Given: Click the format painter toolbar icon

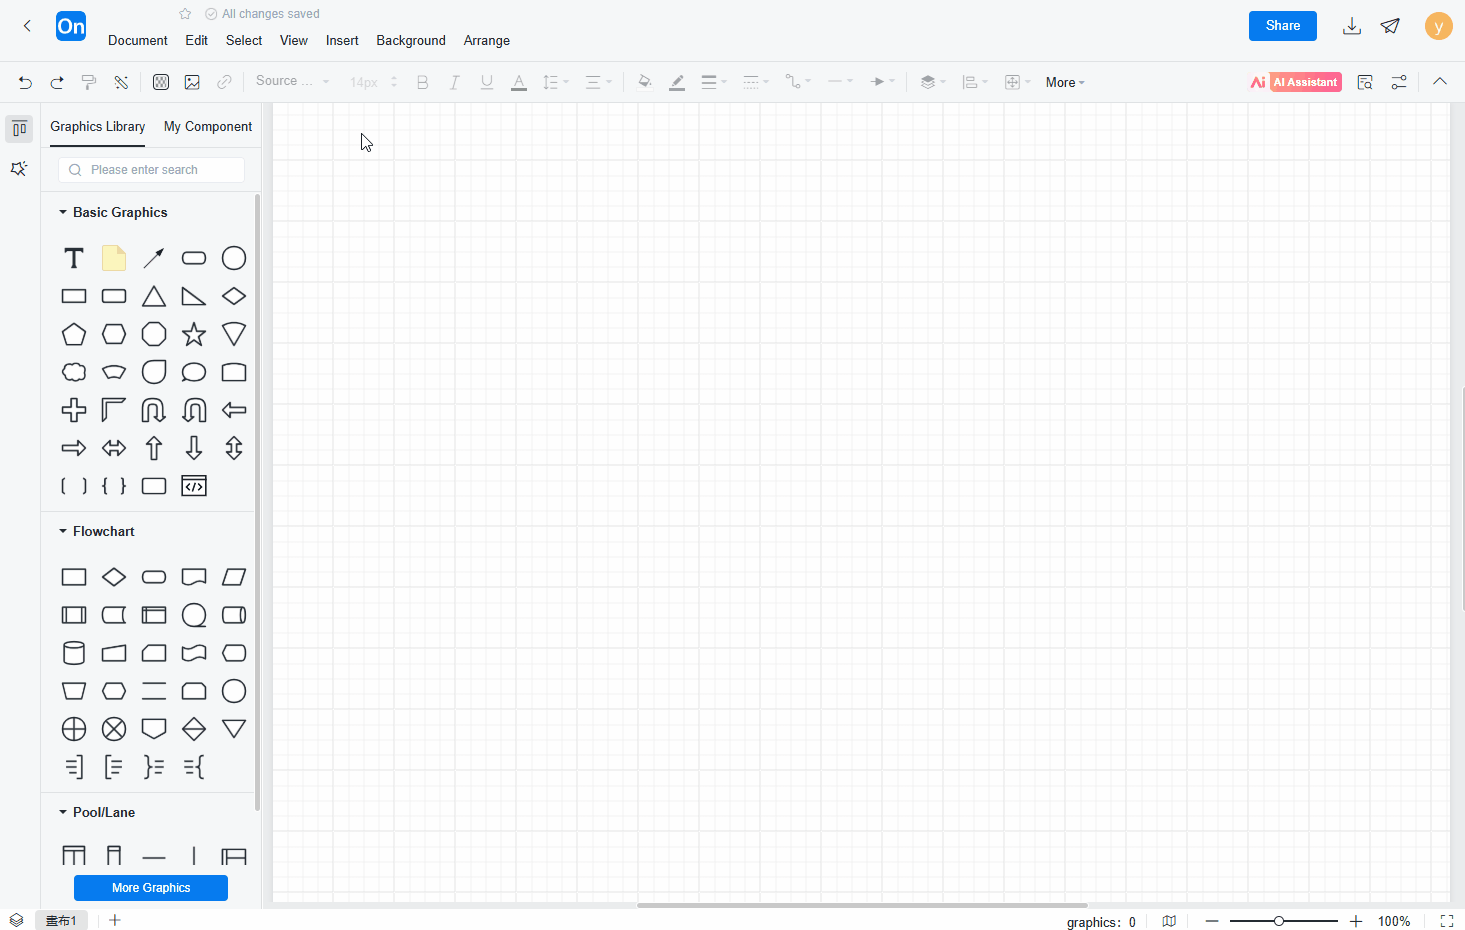Looking at the screenshot, I should point(89,82).
